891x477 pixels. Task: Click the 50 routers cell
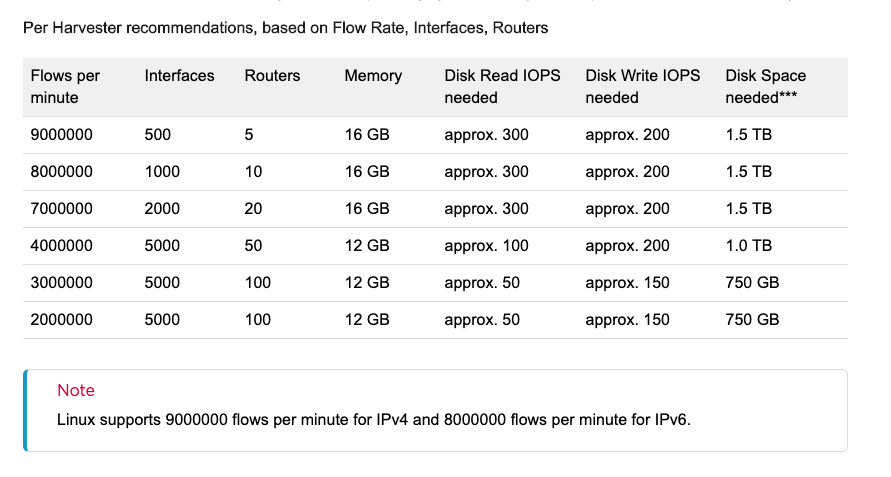point(253,246)
